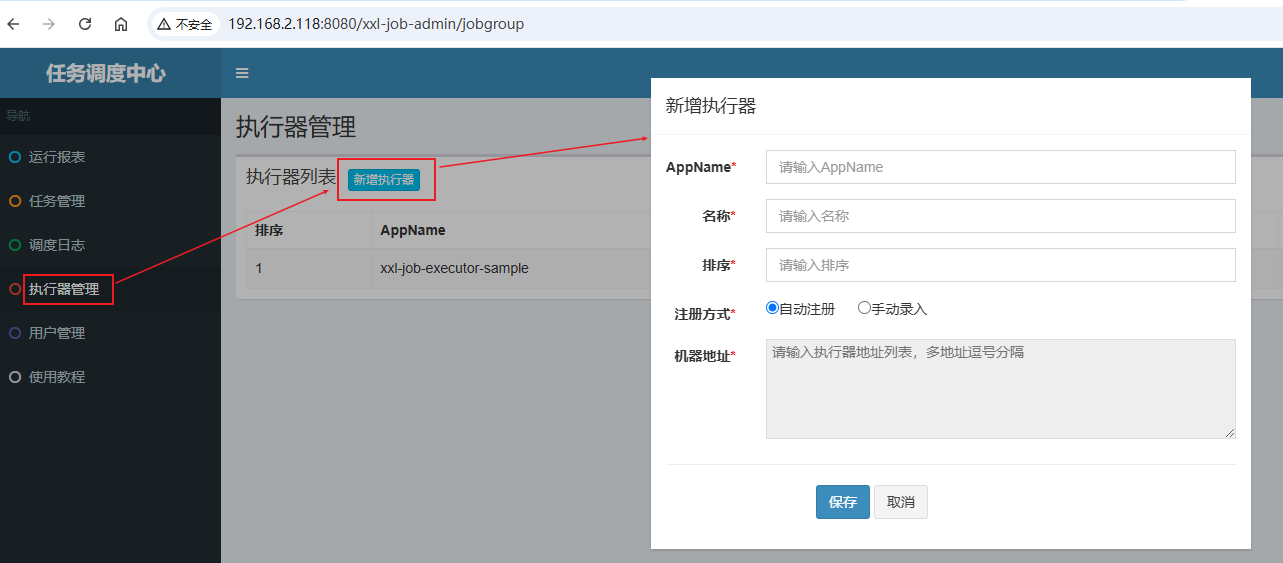Focus the 排序 input field
This screenshot has height=563, width=1283.
pos(1001,265)
